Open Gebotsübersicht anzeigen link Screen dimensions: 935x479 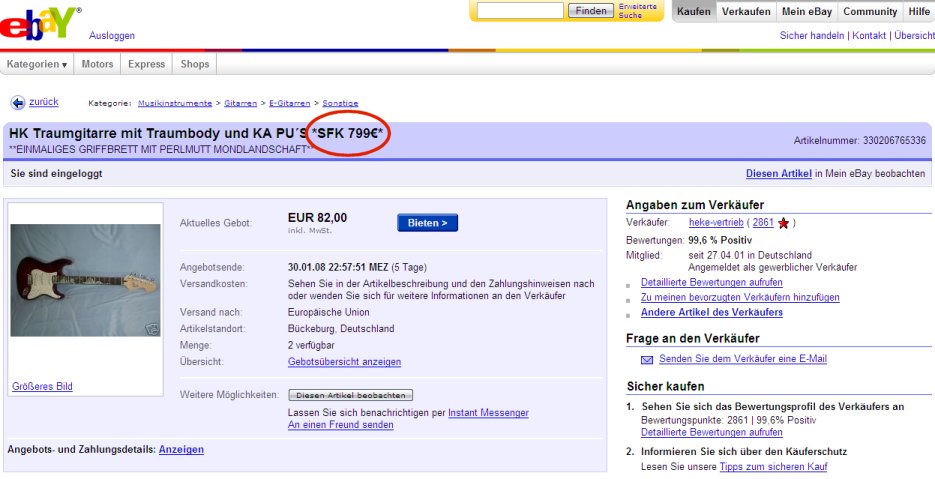pos(344,362)
